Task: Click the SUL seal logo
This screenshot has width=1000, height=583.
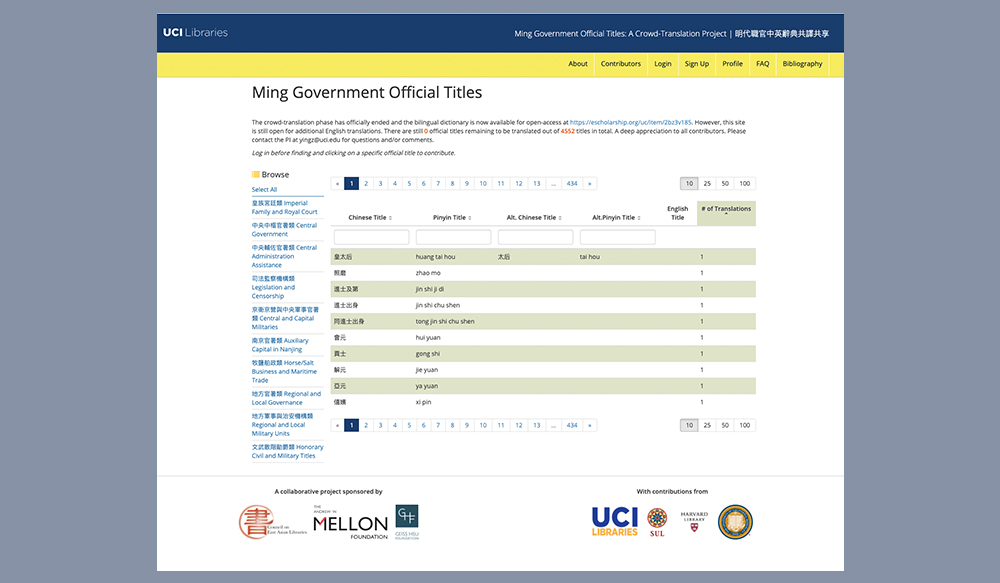Action: tap(658, 522)
